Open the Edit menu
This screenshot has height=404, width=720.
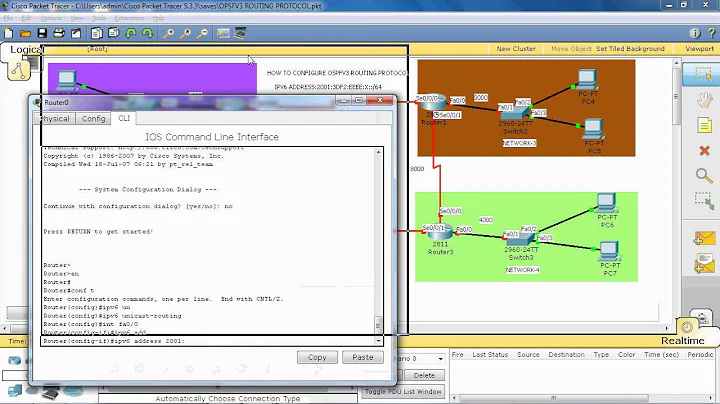27,18
